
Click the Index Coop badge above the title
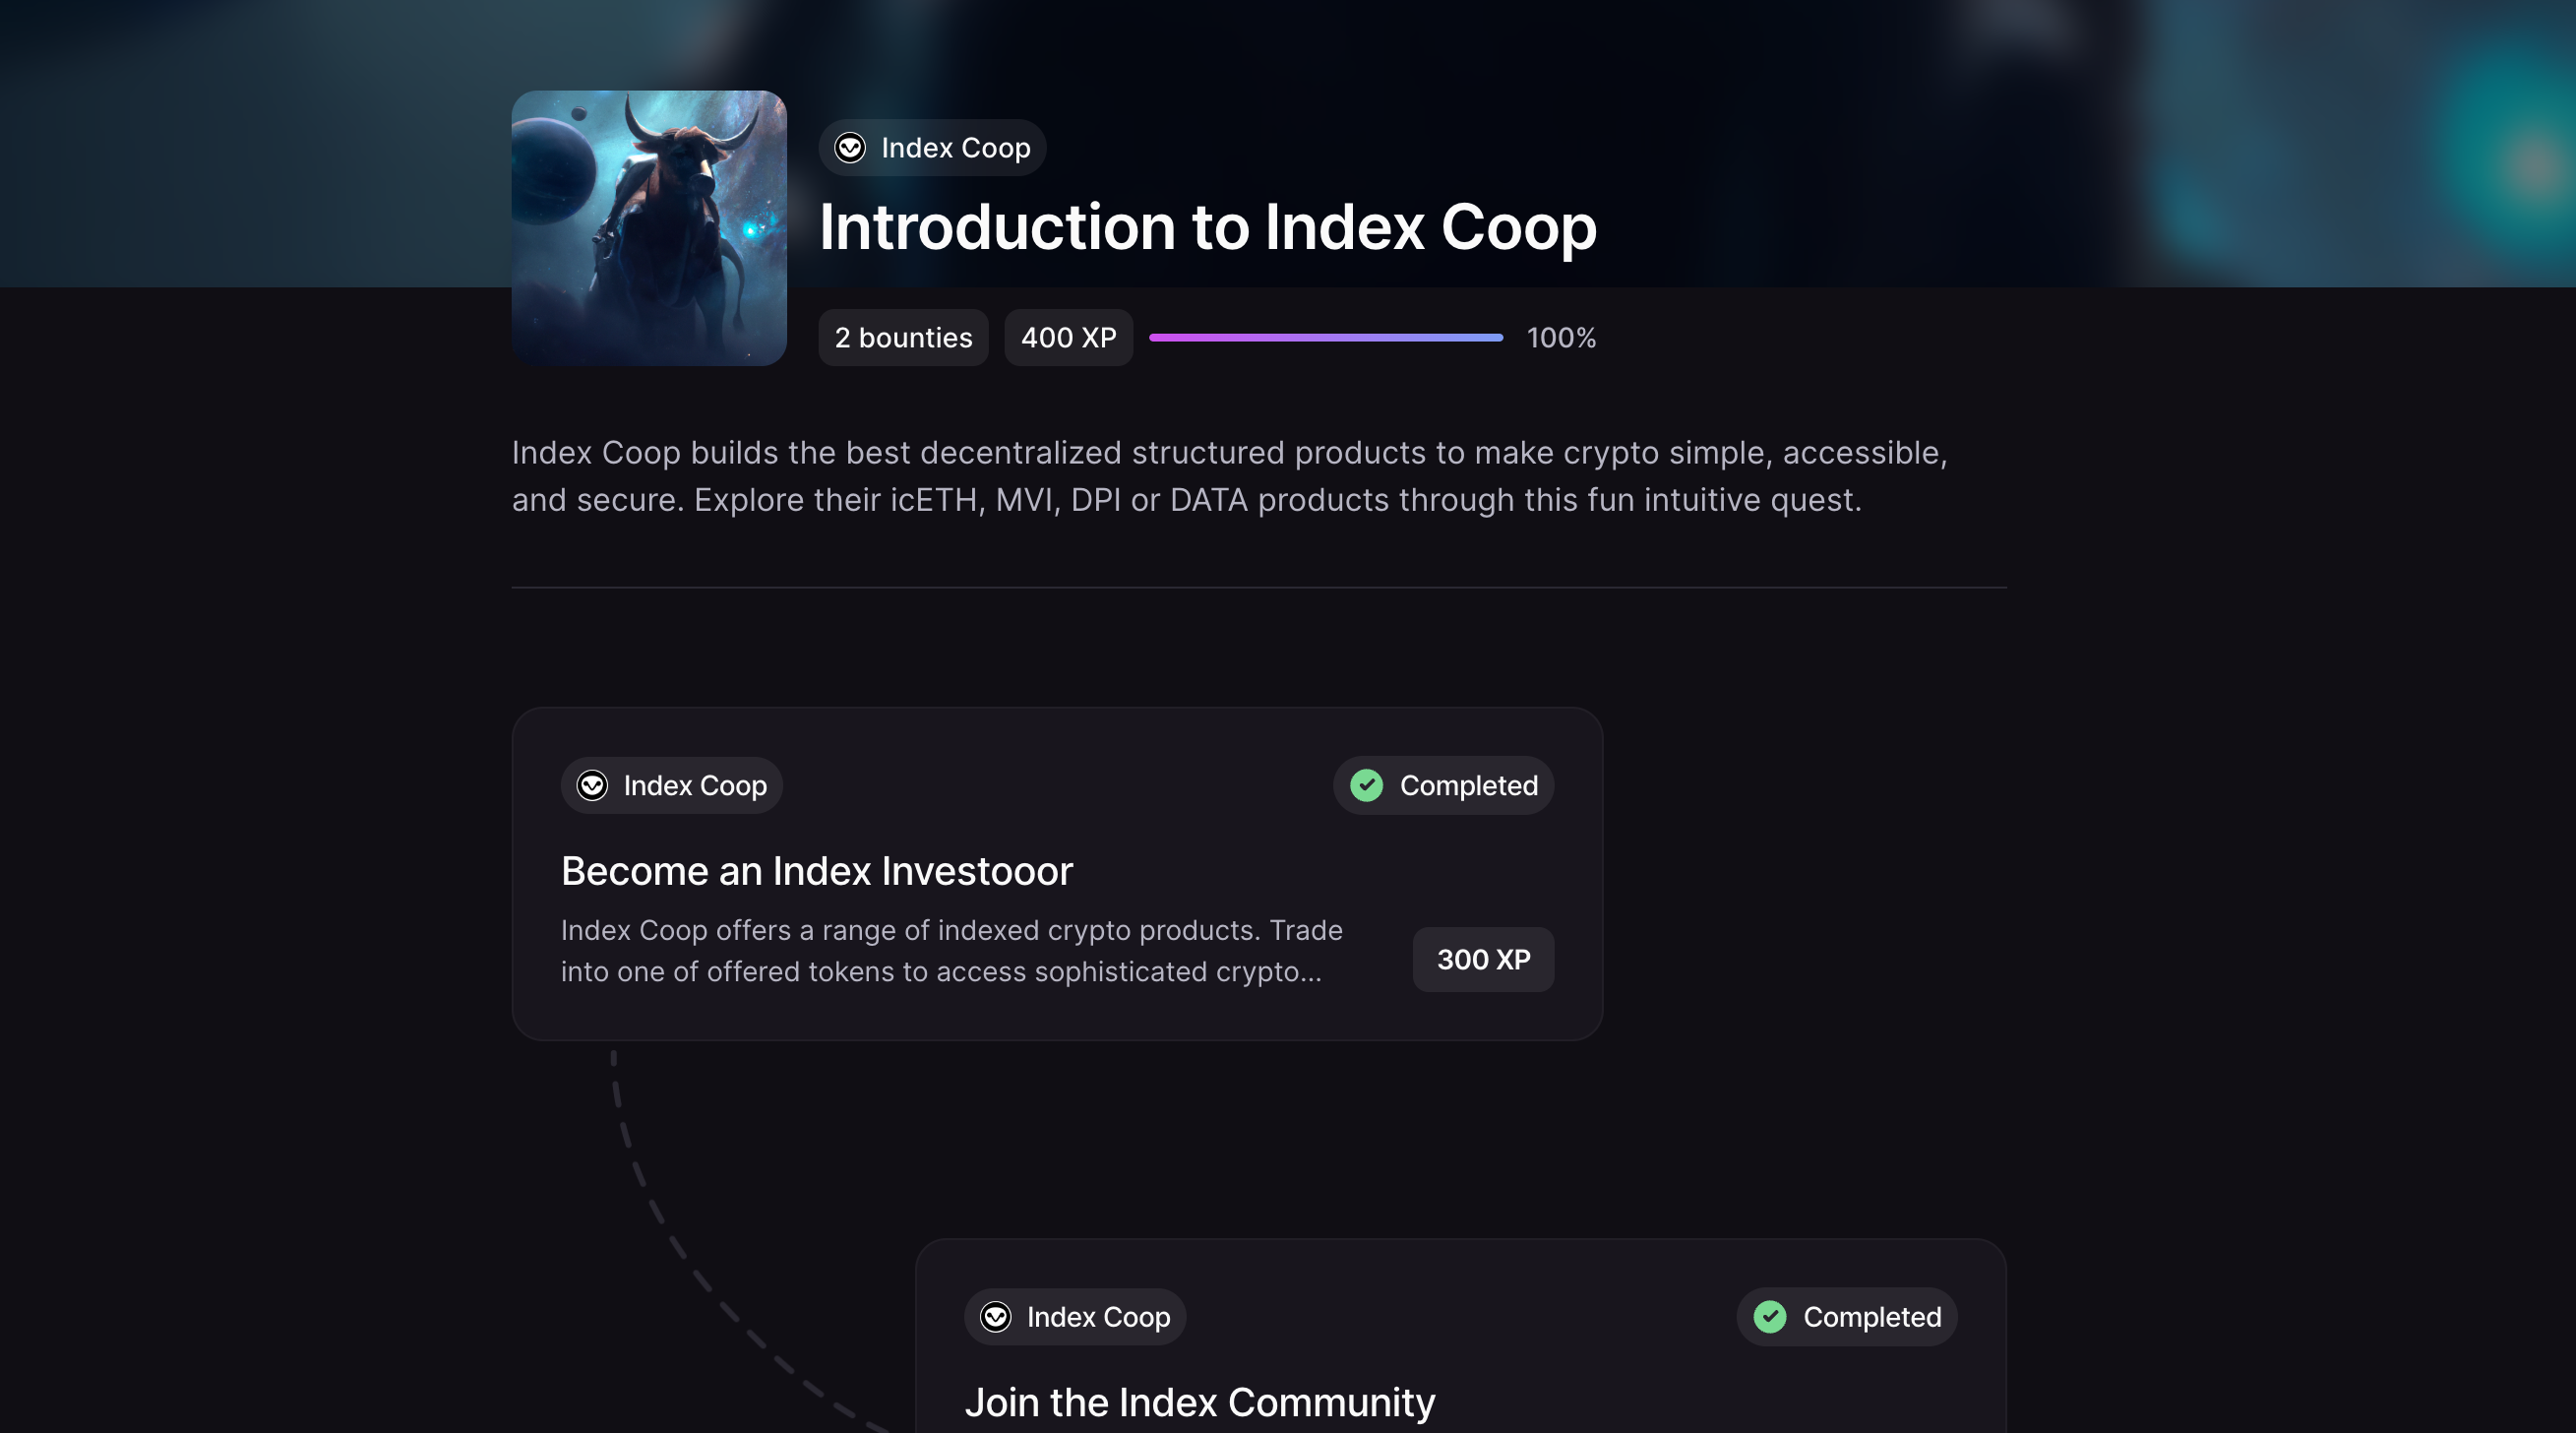coord(932,148)
